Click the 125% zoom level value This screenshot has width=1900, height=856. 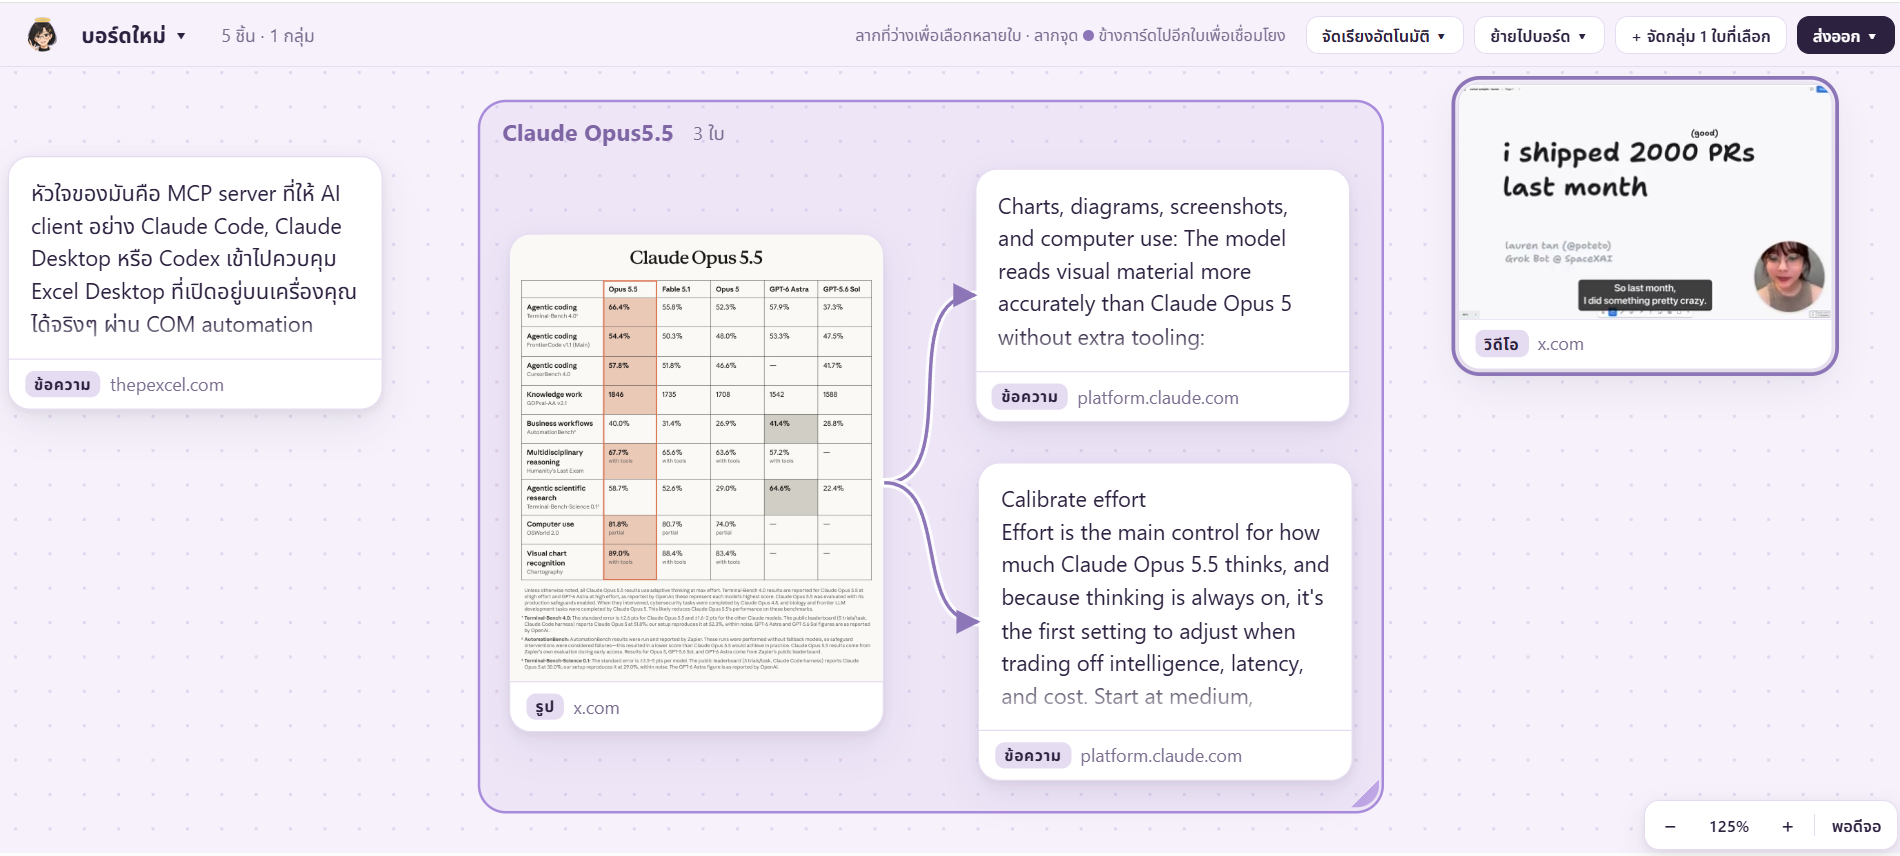(1729, 826)
